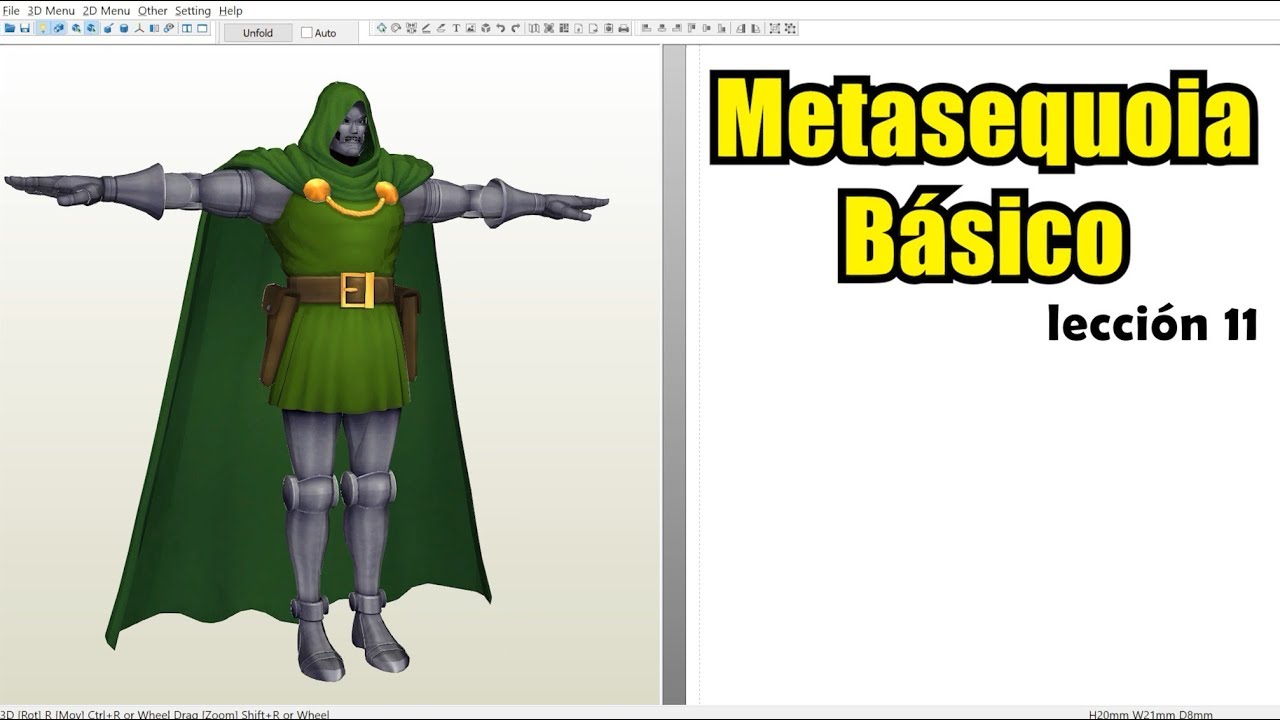Select the Join/Disjoin faces tool
This screenshot has height=720, width=1280.
click(411, 28)
